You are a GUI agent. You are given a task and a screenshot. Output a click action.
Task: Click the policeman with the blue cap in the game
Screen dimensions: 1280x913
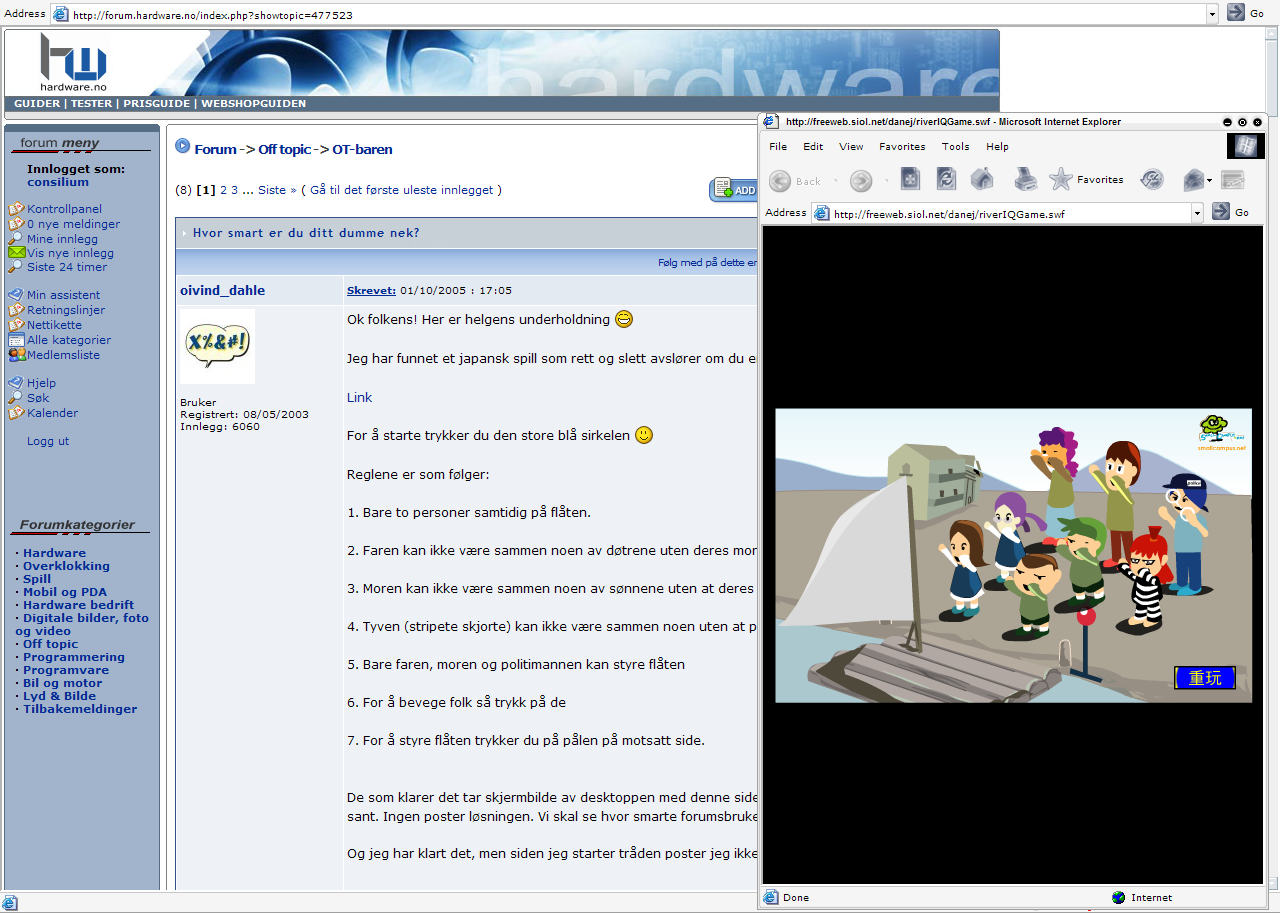tap(1188, 535)
